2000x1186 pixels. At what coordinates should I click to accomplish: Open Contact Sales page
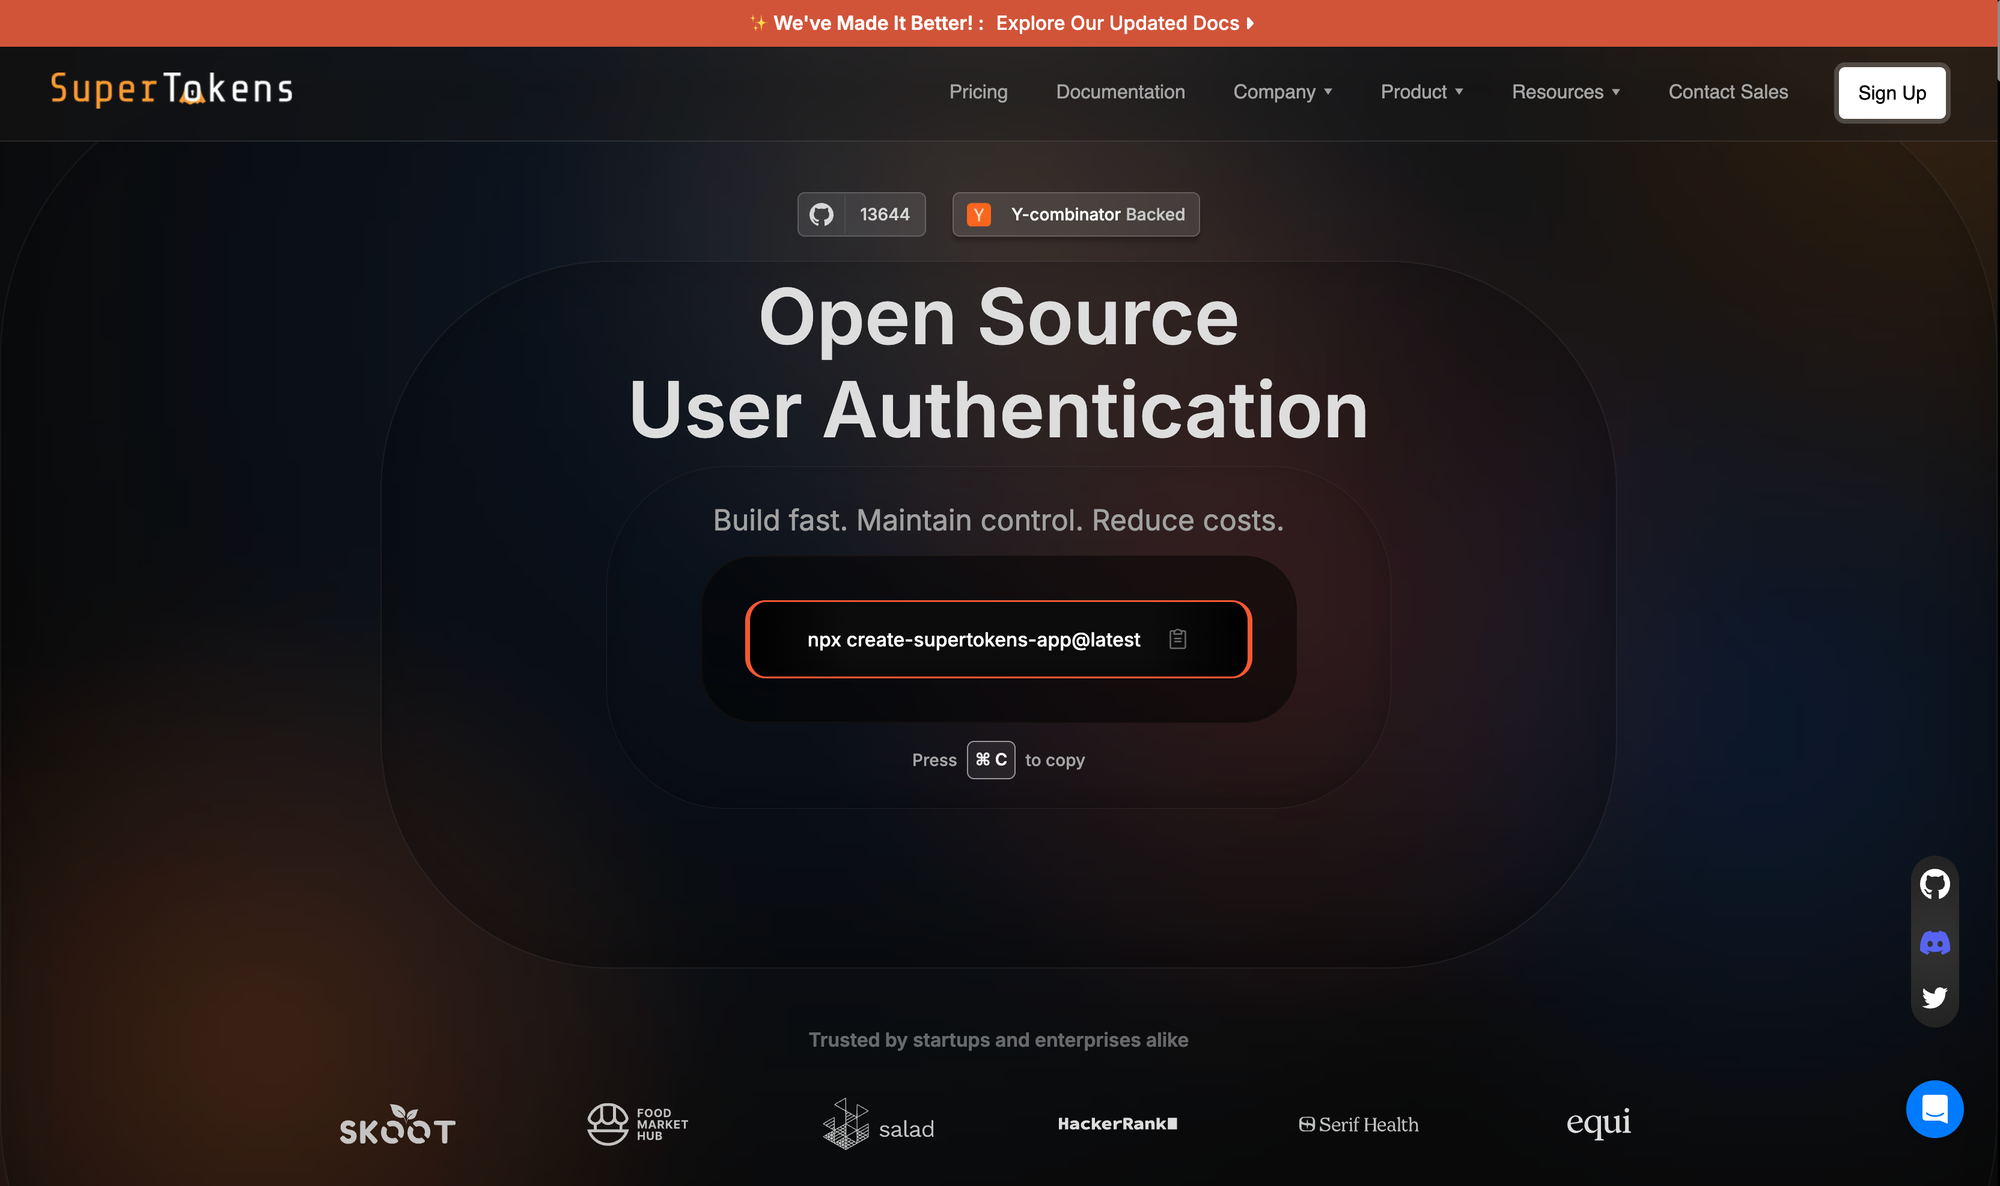(1728, 92)
